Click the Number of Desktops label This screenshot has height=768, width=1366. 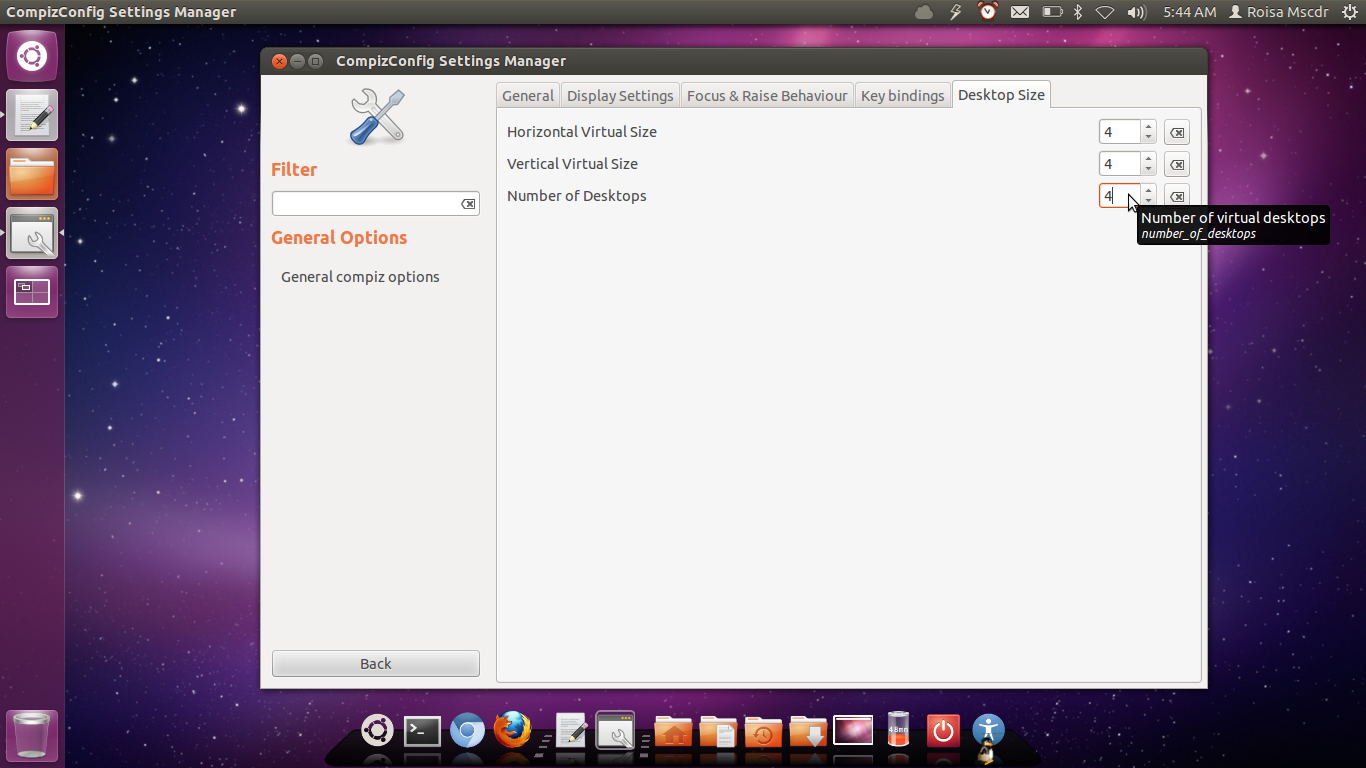[577, 196]
